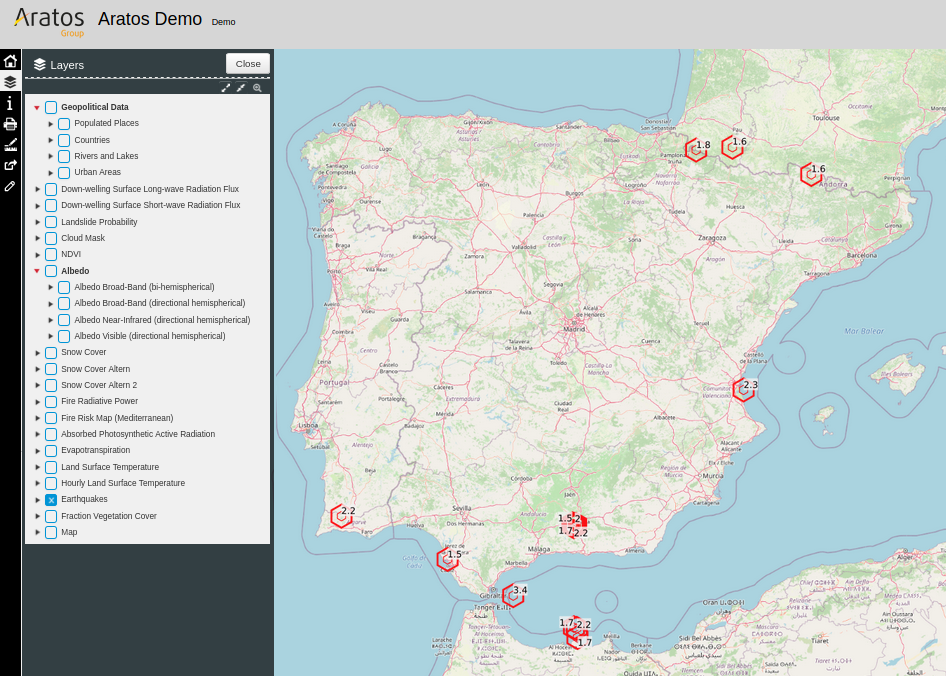The image size is (946, 676).
Task: Click the Print icon in sidebar
Action: click(10, 124)
